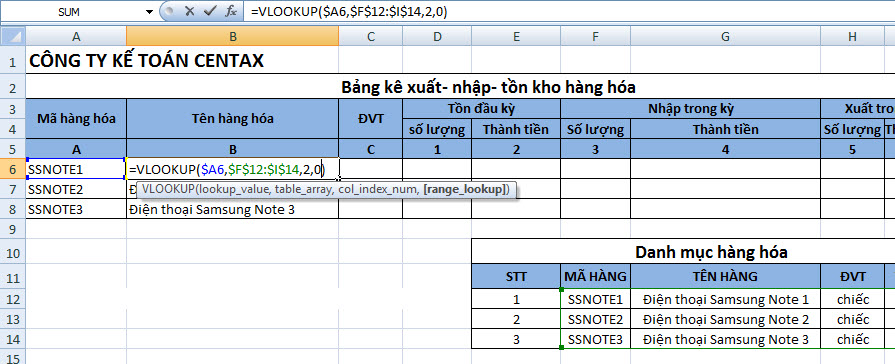Click chiếc unit cell in row 12
895x364 pixels.
pos(852,299)
